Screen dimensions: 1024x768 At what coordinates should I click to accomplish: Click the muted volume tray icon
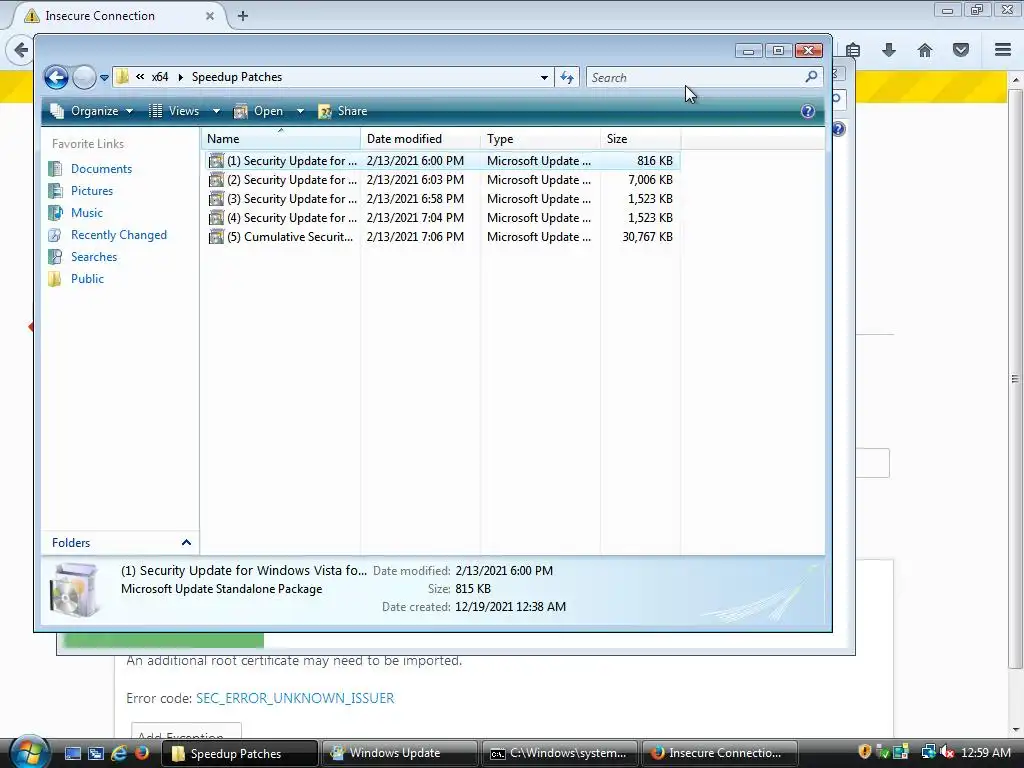point(948,752)
